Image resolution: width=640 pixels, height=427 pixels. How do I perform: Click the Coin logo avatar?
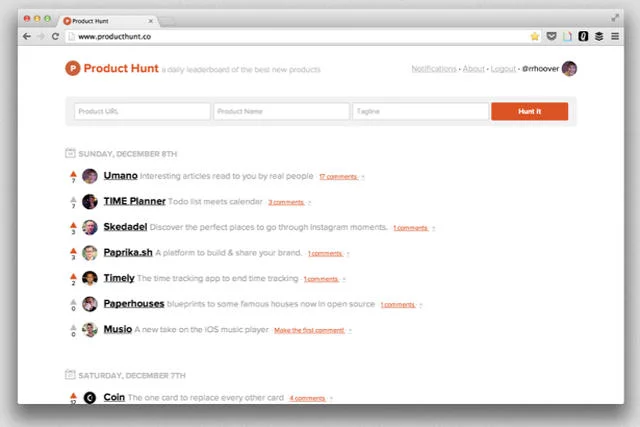coord(90,397)
